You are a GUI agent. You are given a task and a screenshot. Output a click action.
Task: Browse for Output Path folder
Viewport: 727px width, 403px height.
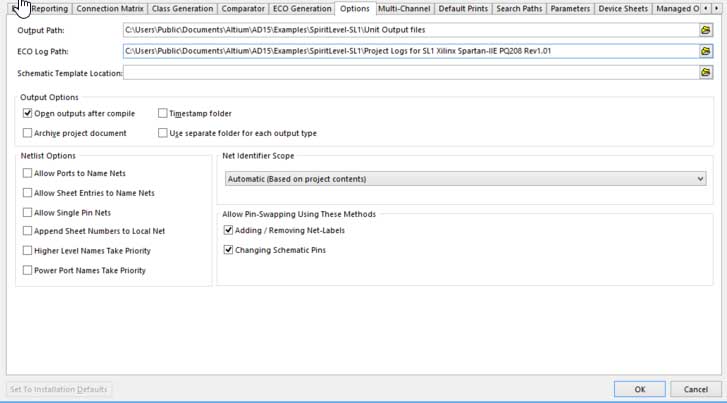click(705, 31)
